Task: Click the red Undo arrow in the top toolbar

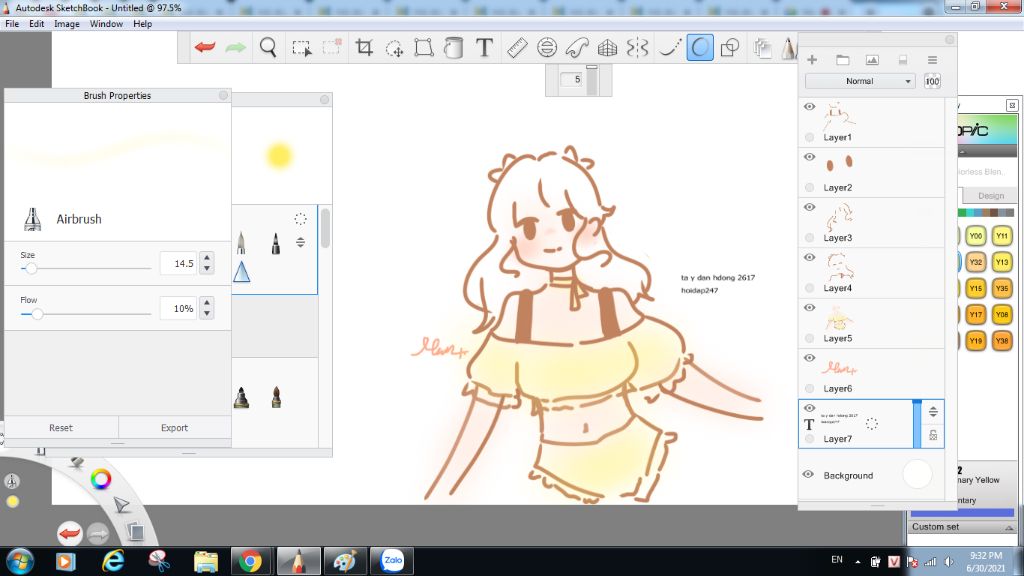Action: 205,47
